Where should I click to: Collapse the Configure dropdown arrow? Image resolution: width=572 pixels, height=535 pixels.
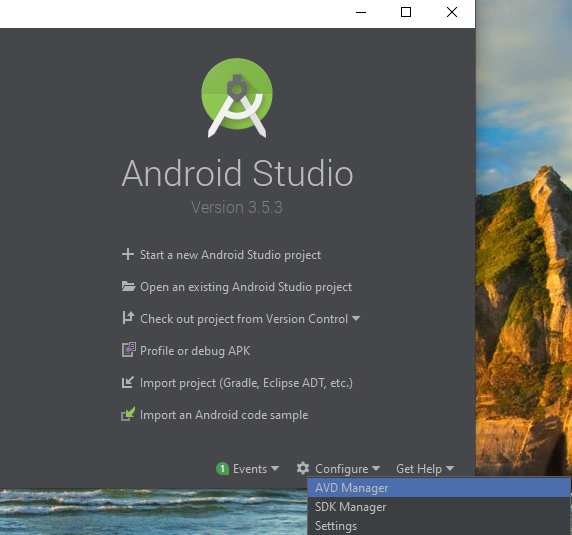pos(376,468)
